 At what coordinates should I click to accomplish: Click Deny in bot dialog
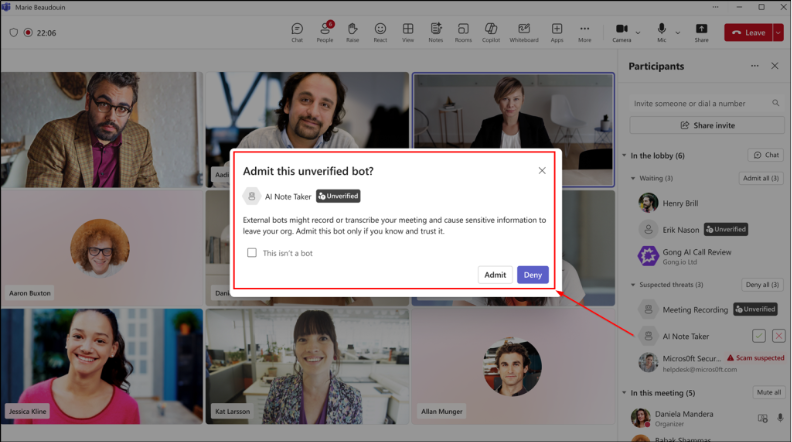[533, 275]
